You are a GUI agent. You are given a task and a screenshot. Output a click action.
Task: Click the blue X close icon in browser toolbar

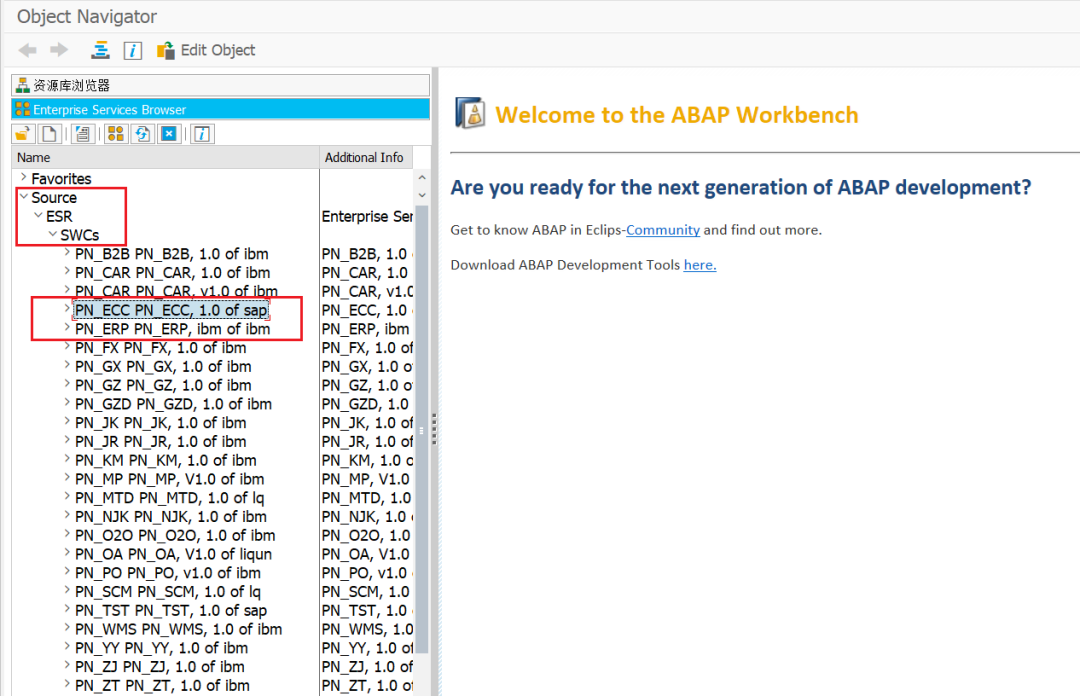[x=169, y=134]
